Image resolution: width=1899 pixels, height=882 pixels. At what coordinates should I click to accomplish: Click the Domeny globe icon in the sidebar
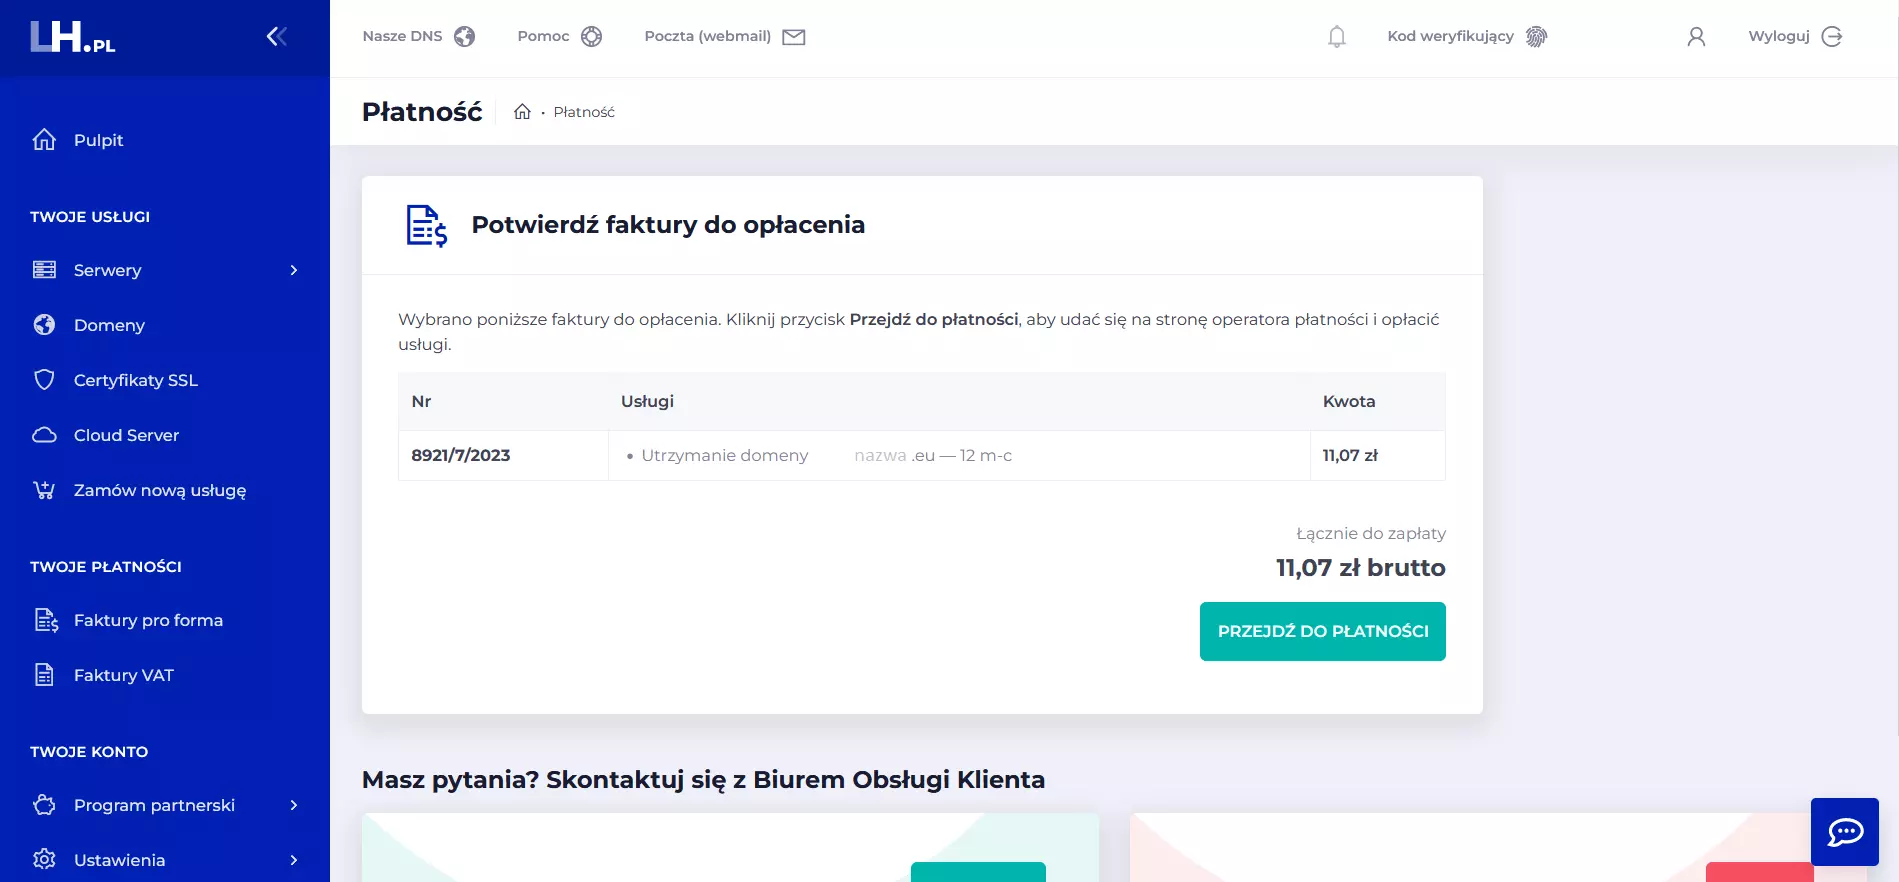[x=44, y=325]
